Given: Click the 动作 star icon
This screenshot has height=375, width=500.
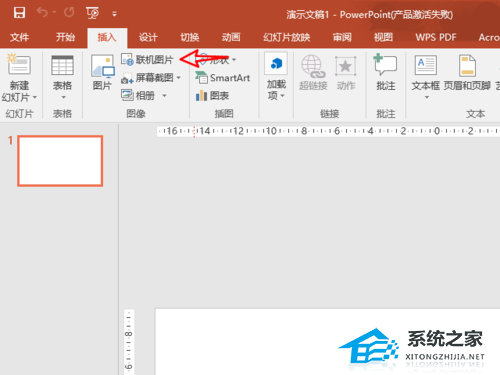Looking at the screenshot, I should [x=345, y=66].
